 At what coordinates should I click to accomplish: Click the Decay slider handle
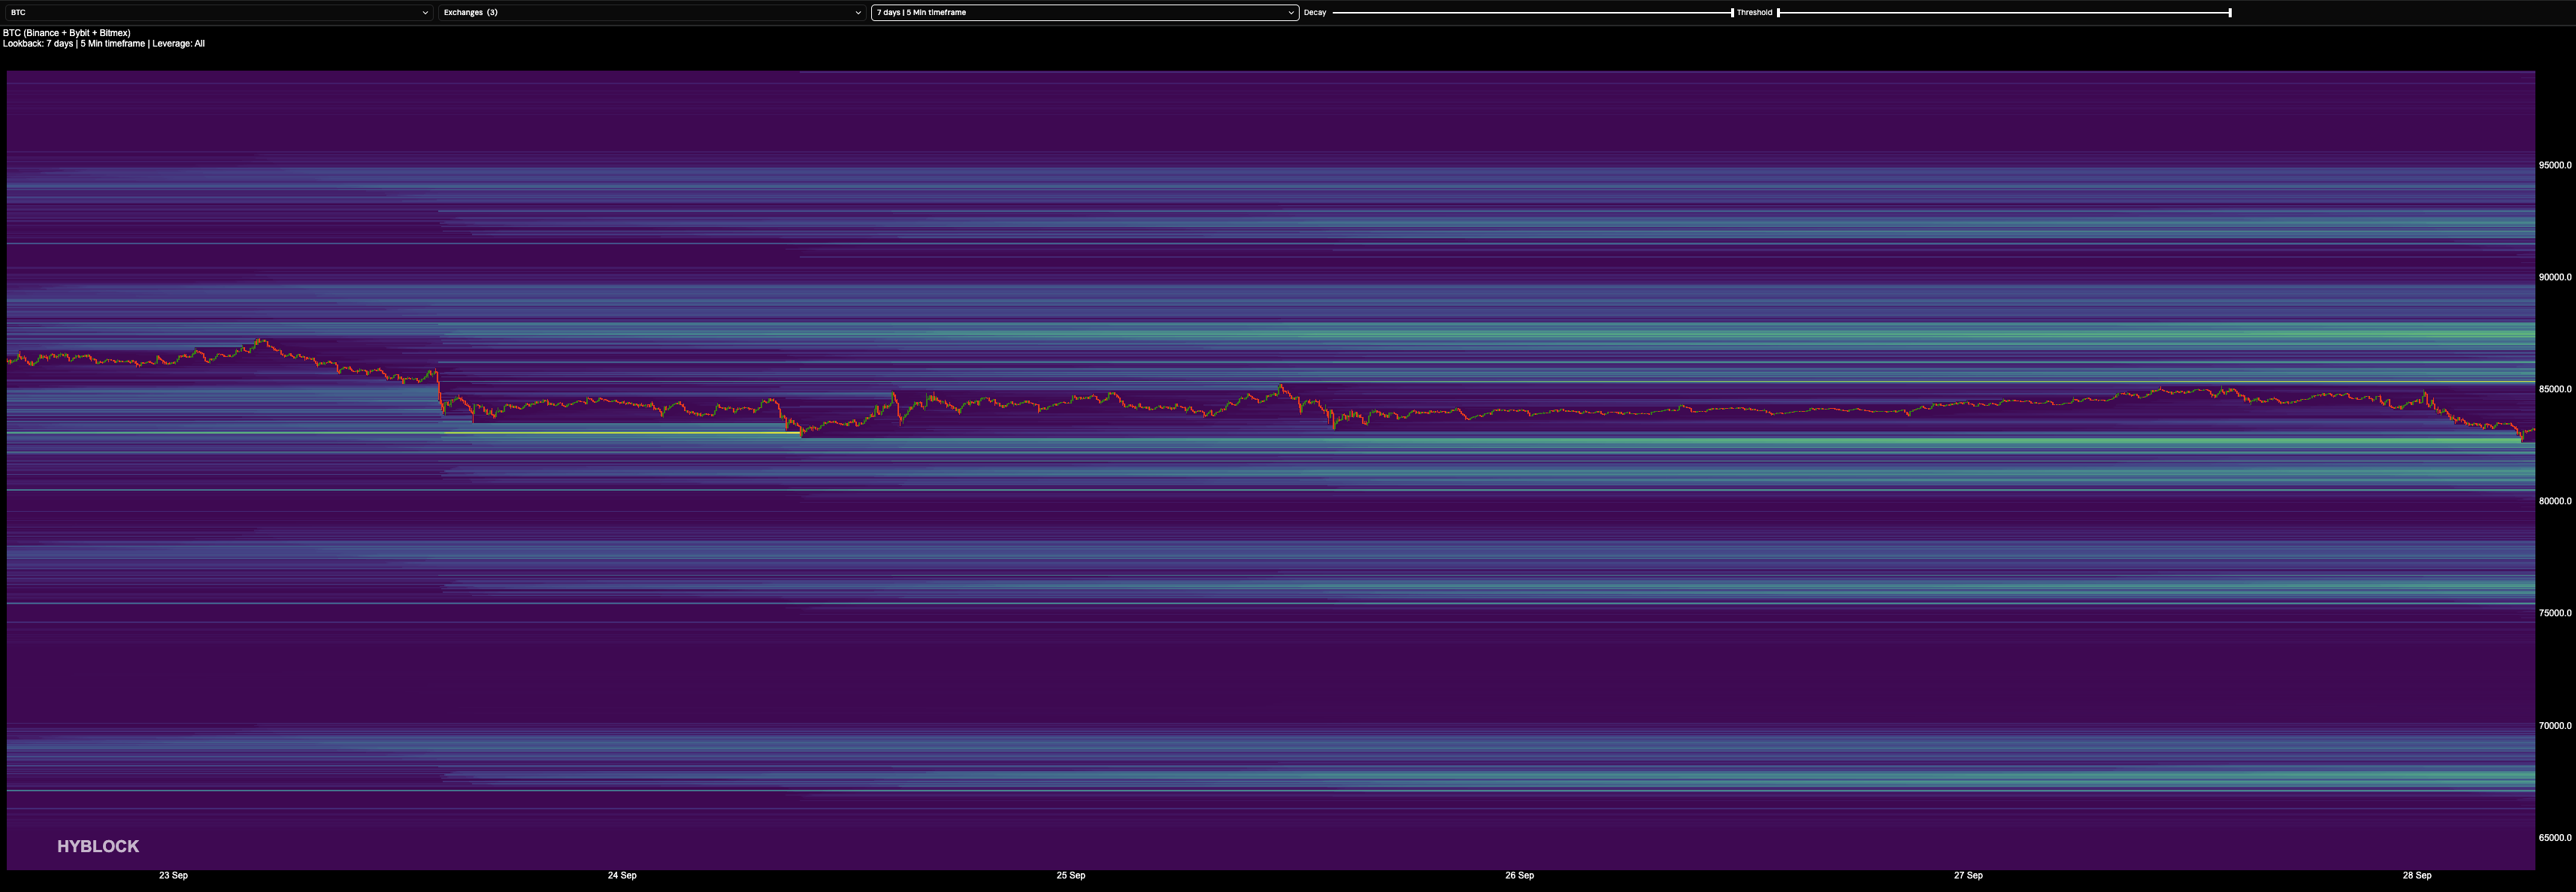[1732, 13]
